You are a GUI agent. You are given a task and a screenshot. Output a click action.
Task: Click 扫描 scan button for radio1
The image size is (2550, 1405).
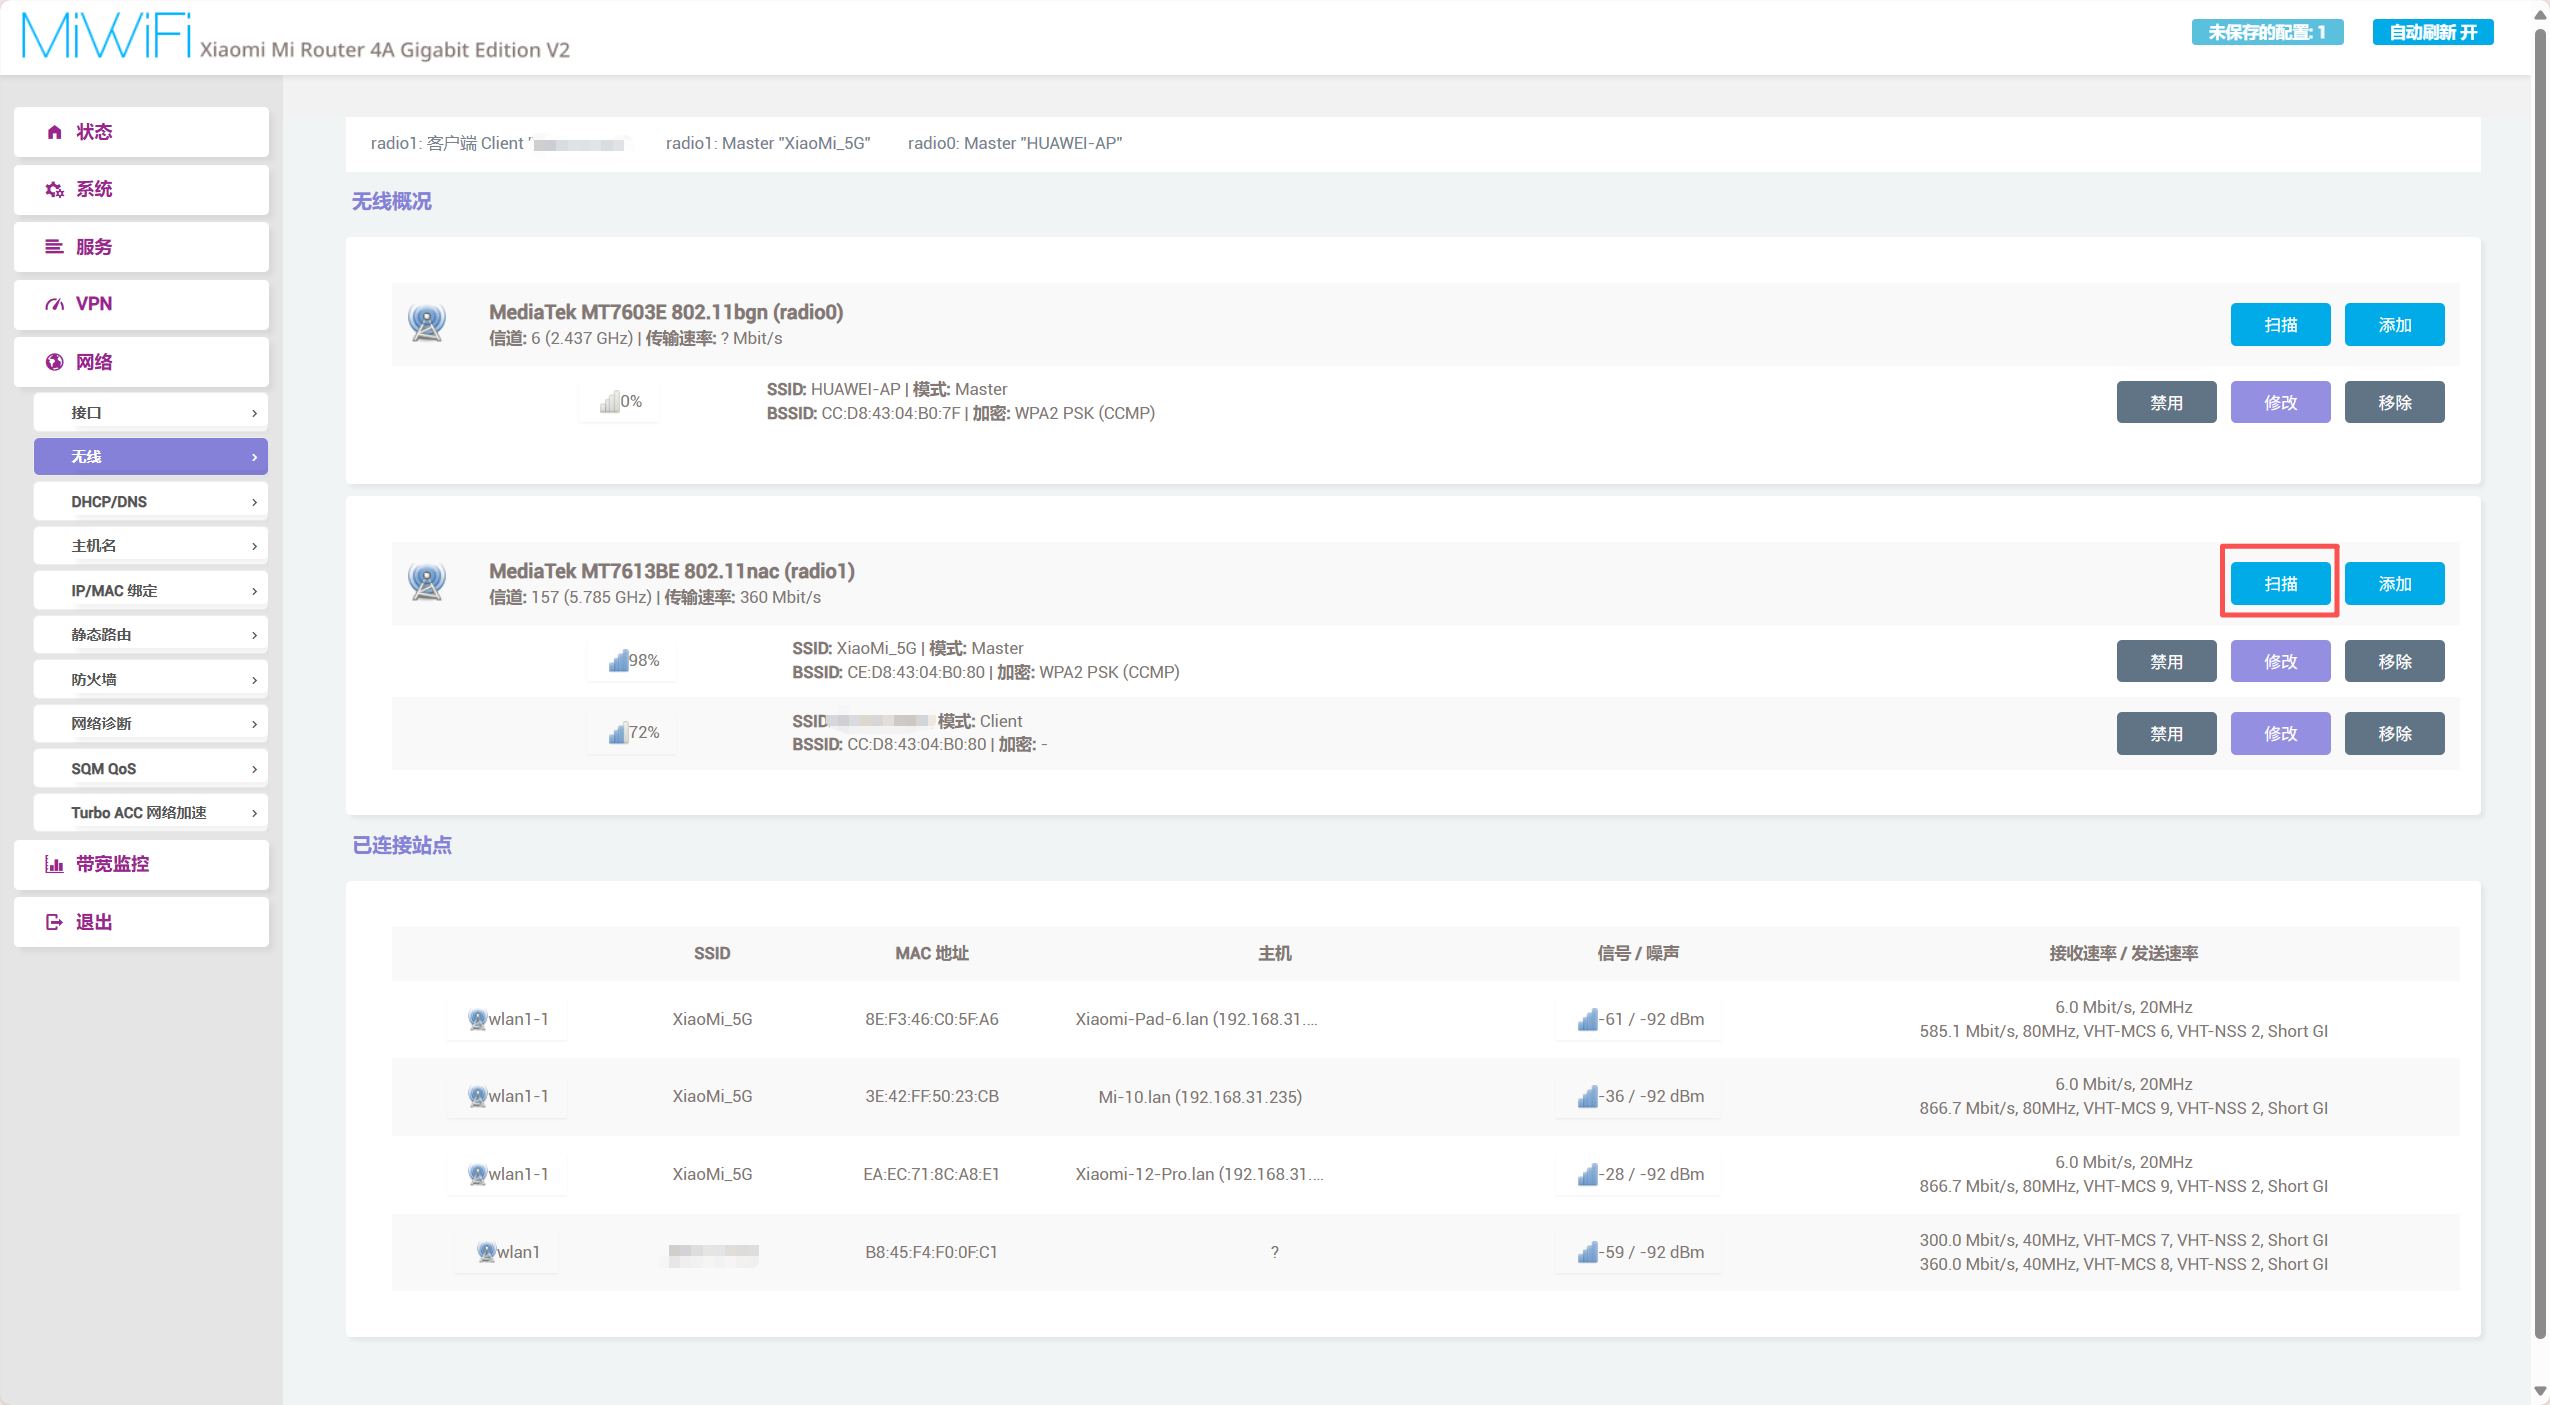pyautogui.click(x=2280, y=584)
